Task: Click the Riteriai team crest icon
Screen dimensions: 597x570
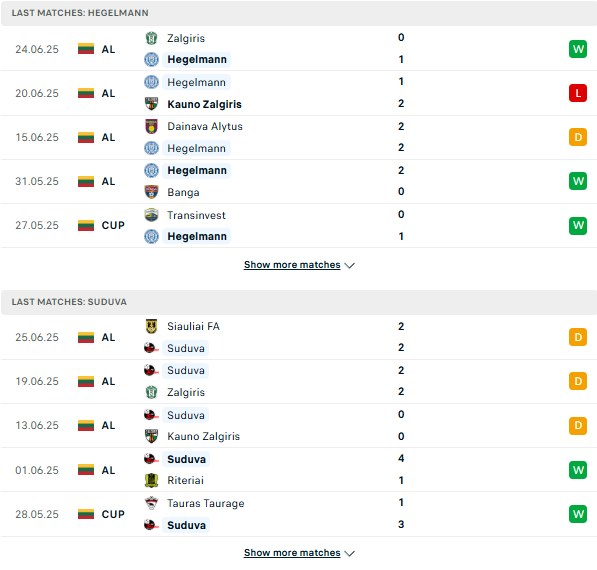Action: click(152, 481)
